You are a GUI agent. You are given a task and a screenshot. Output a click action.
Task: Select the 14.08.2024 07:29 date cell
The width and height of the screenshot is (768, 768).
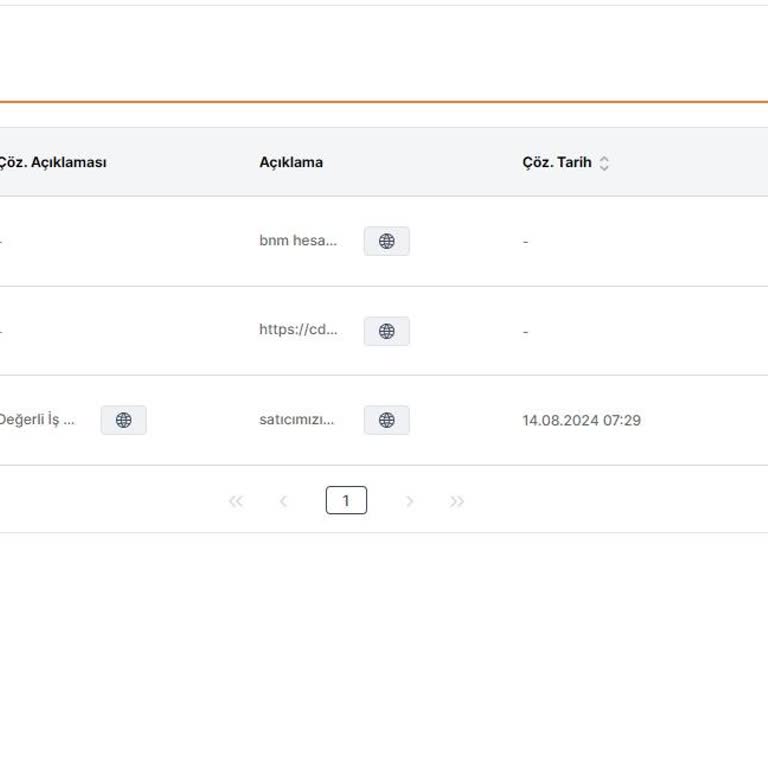[x=581, y=421]
